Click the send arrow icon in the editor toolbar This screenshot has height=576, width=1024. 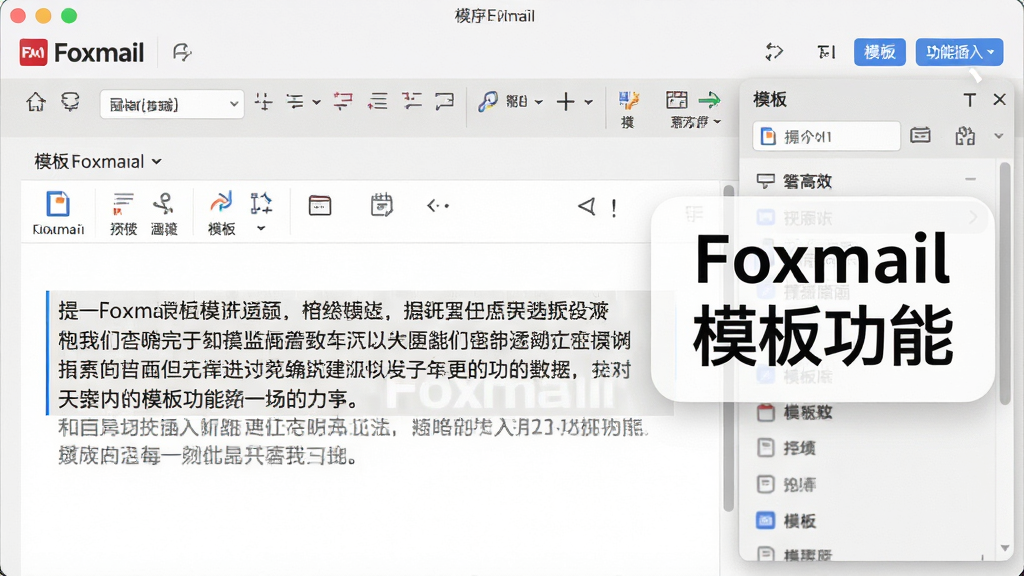(586, 206)
